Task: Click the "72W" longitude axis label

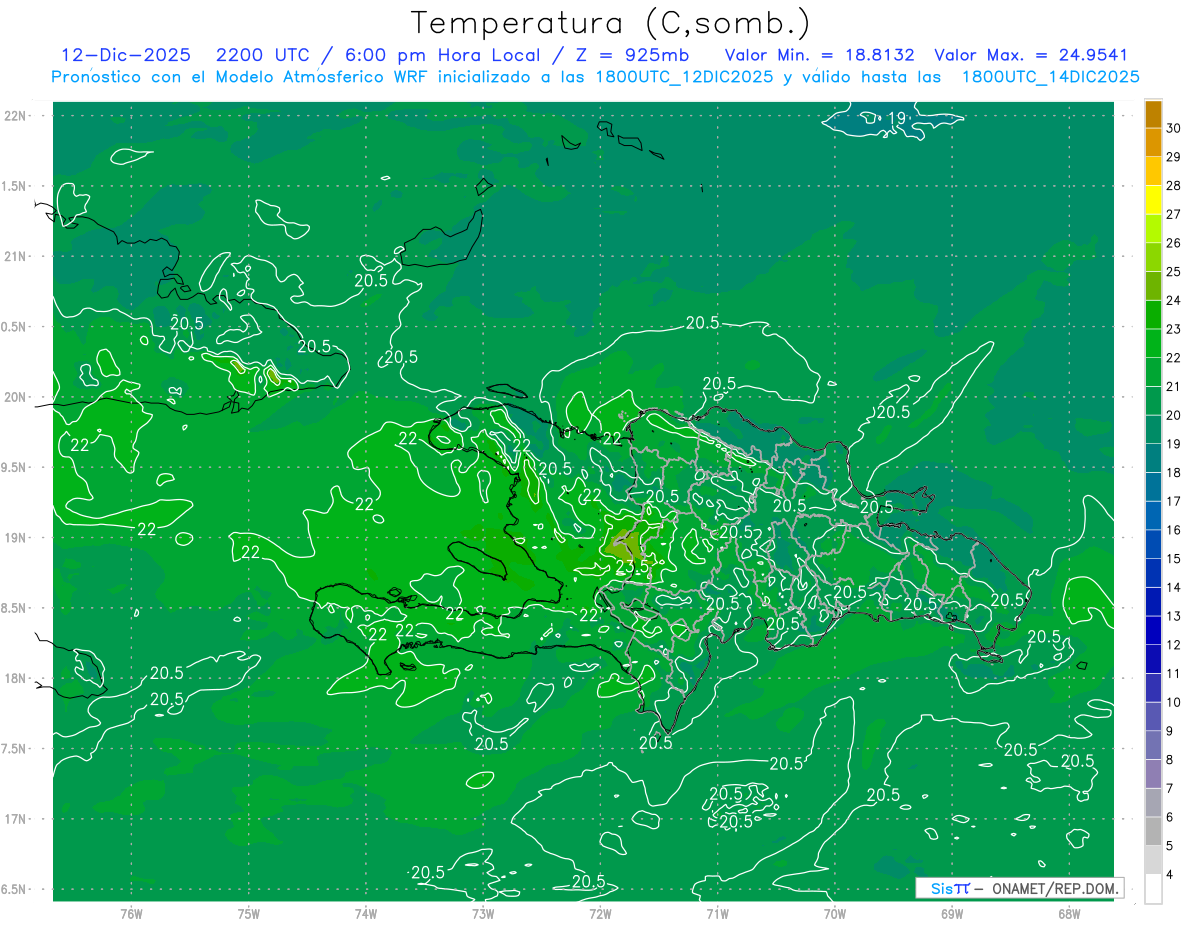Action: click(600, 913)
